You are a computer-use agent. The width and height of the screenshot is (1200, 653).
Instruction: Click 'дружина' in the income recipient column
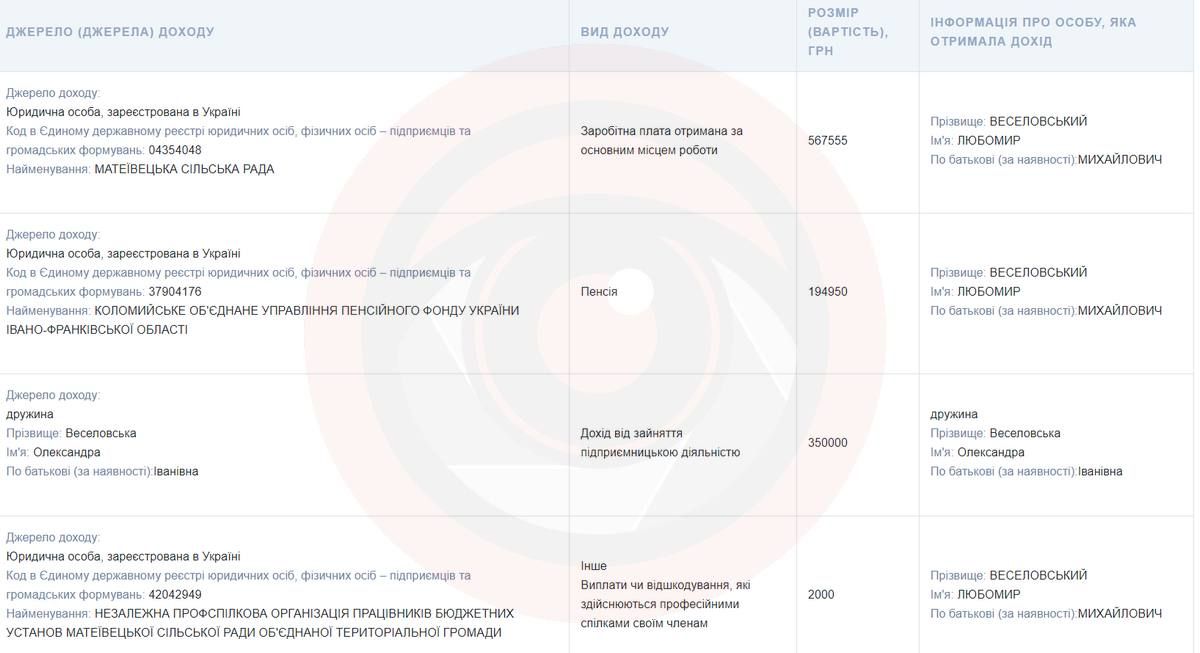tap(954, 414)
